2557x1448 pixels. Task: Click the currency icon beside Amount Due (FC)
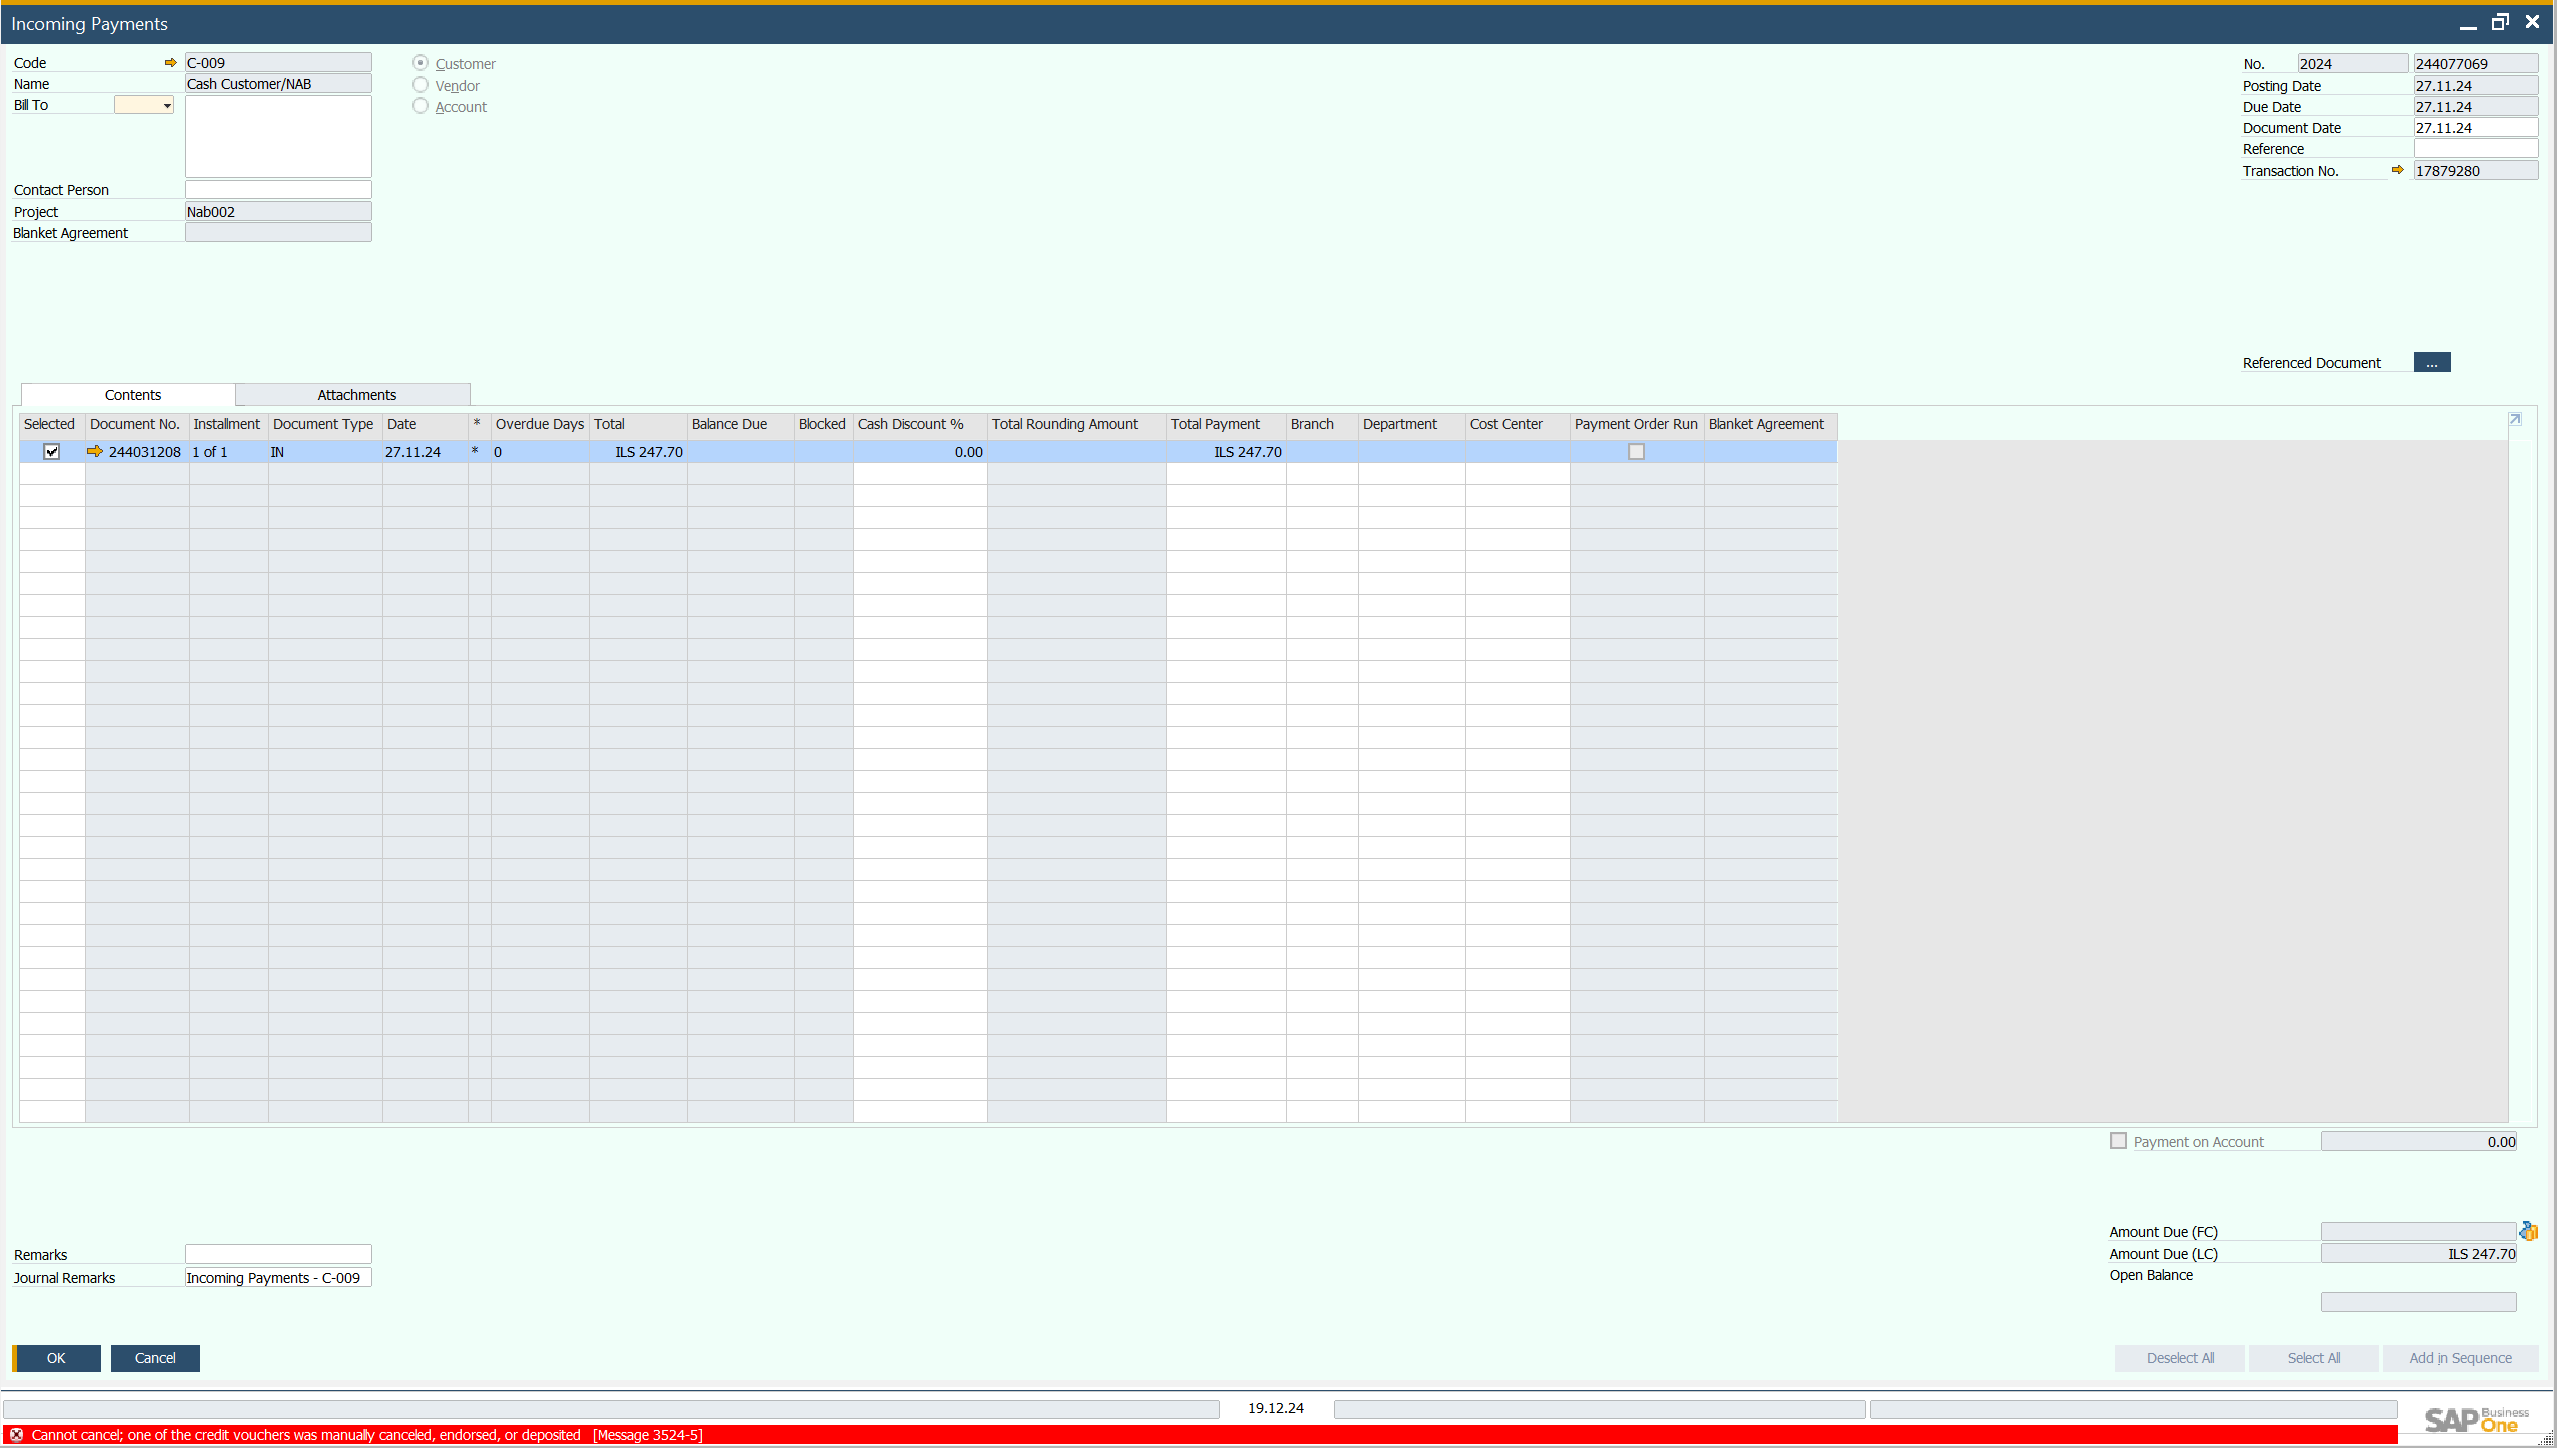(2529, 1232)
